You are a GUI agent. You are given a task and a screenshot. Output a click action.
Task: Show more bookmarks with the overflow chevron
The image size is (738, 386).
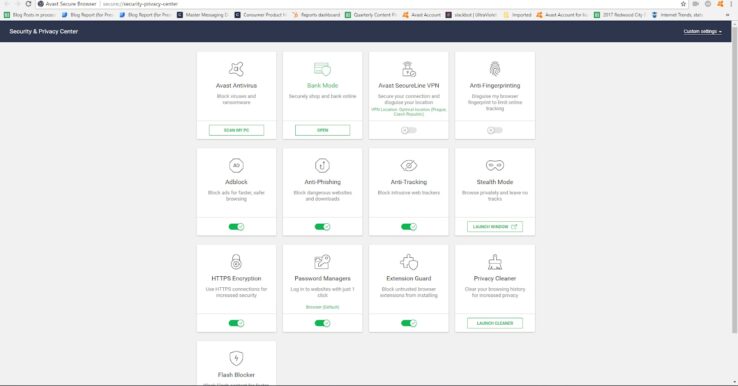coord(728,15)
